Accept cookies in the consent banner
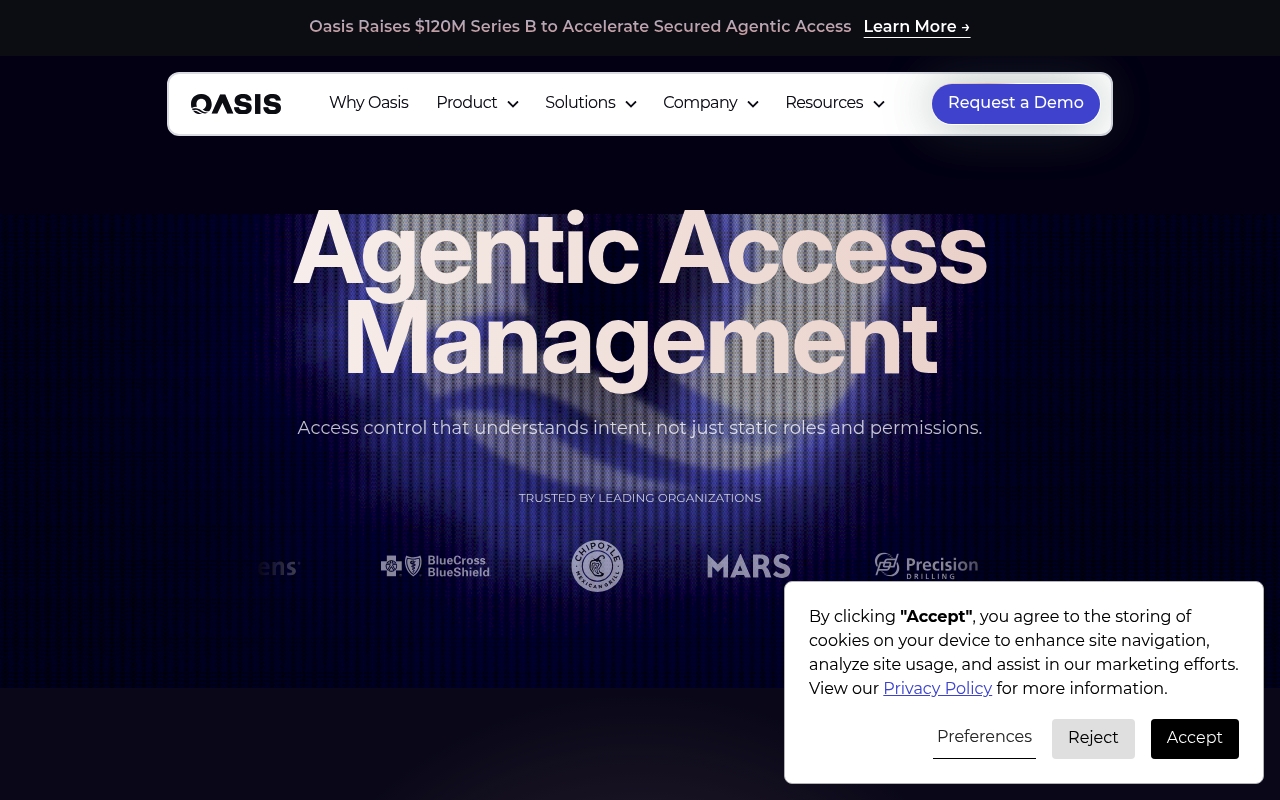Image resolution: width=1280 pixels, height=800 pixels. pyautogui.click(x=1195, y=738)
